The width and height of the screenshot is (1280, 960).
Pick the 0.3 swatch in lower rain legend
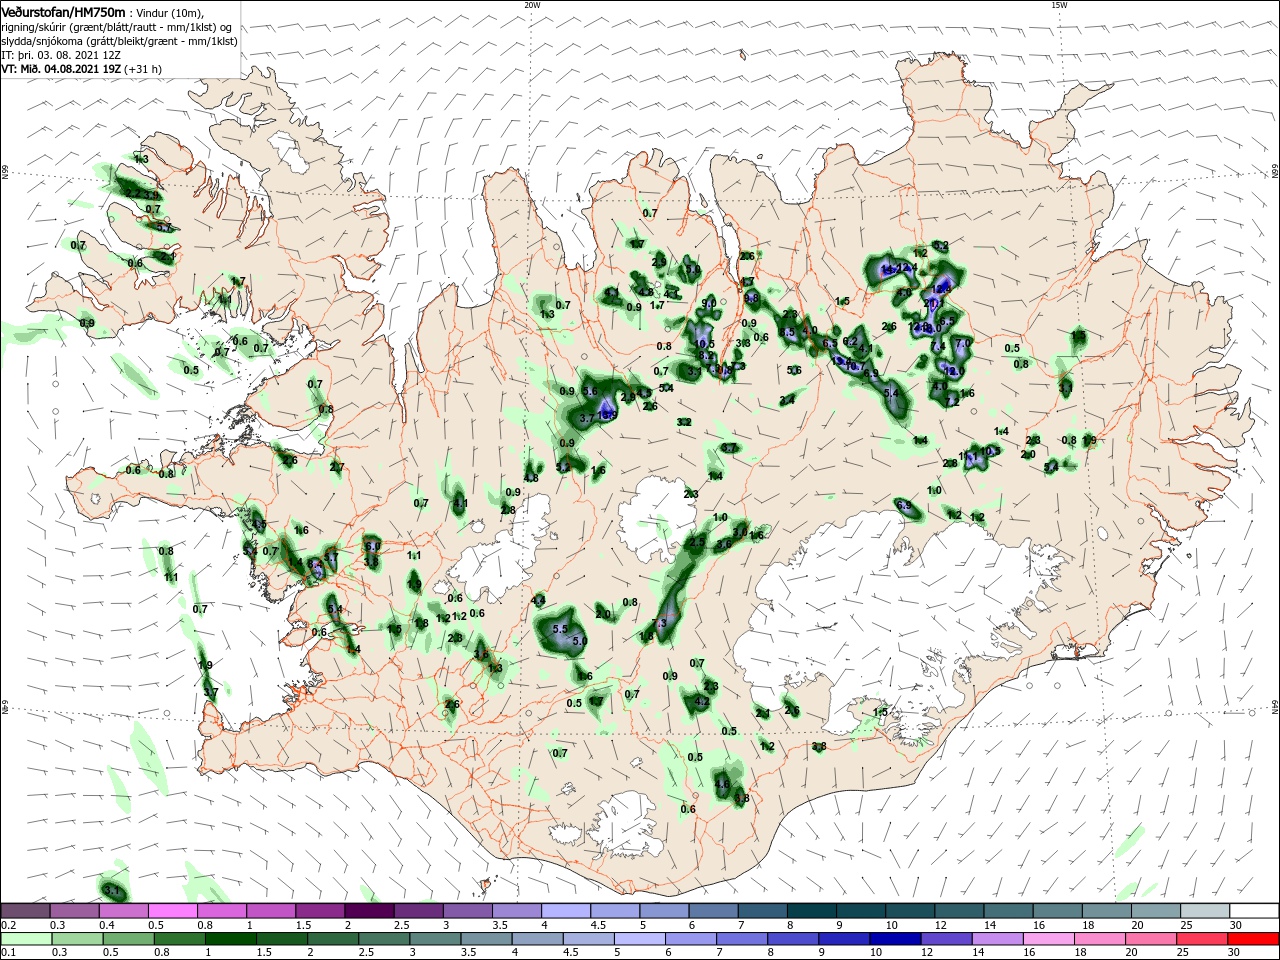pos(77,939)
